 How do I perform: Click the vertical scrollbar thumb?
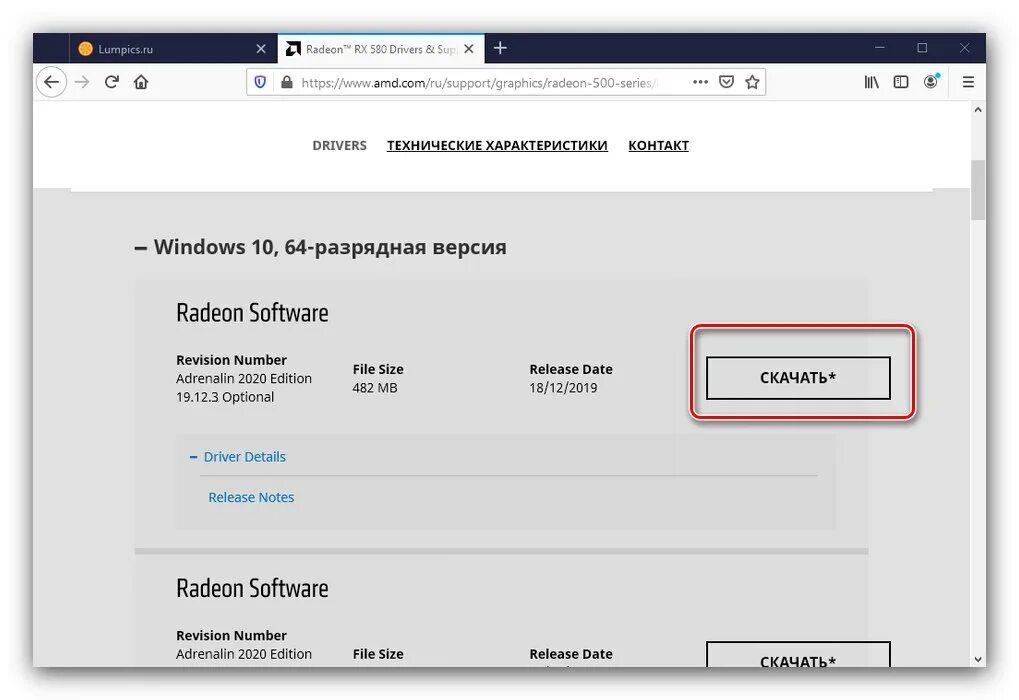click(x=978, y=190)
